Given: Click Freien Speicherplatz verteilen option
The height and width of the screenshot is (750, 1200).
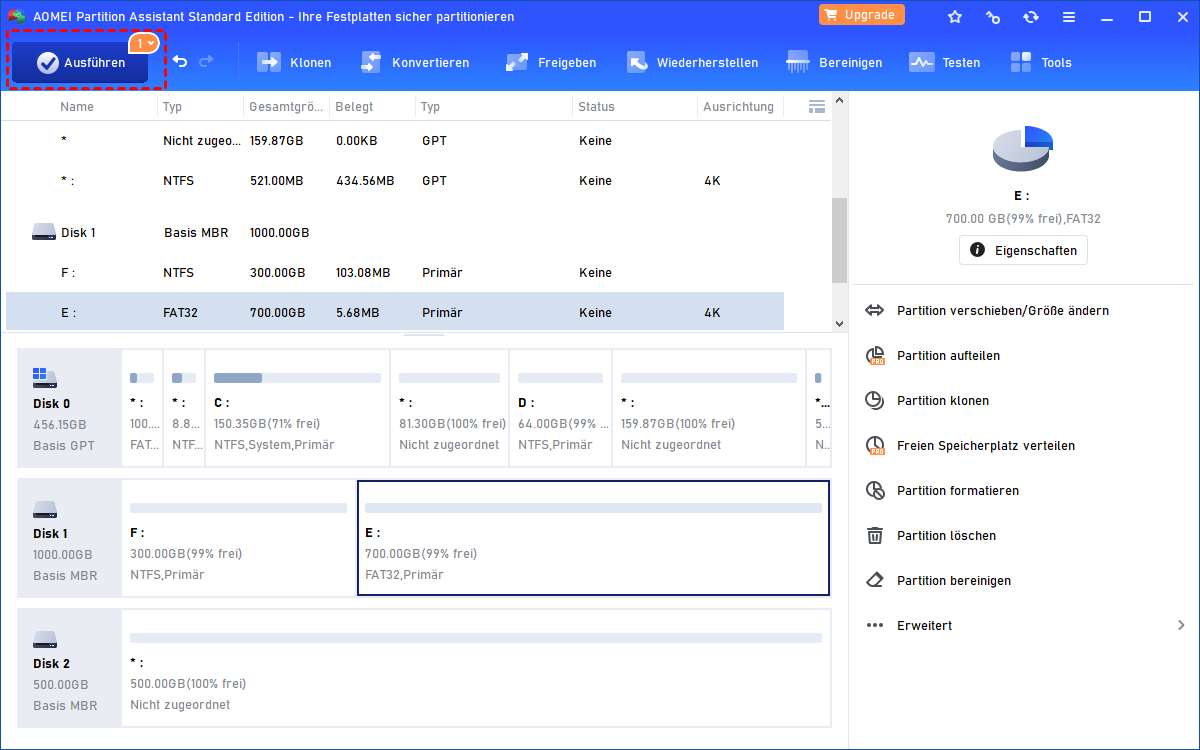Looking at the screenshot, I should [986, 446].
